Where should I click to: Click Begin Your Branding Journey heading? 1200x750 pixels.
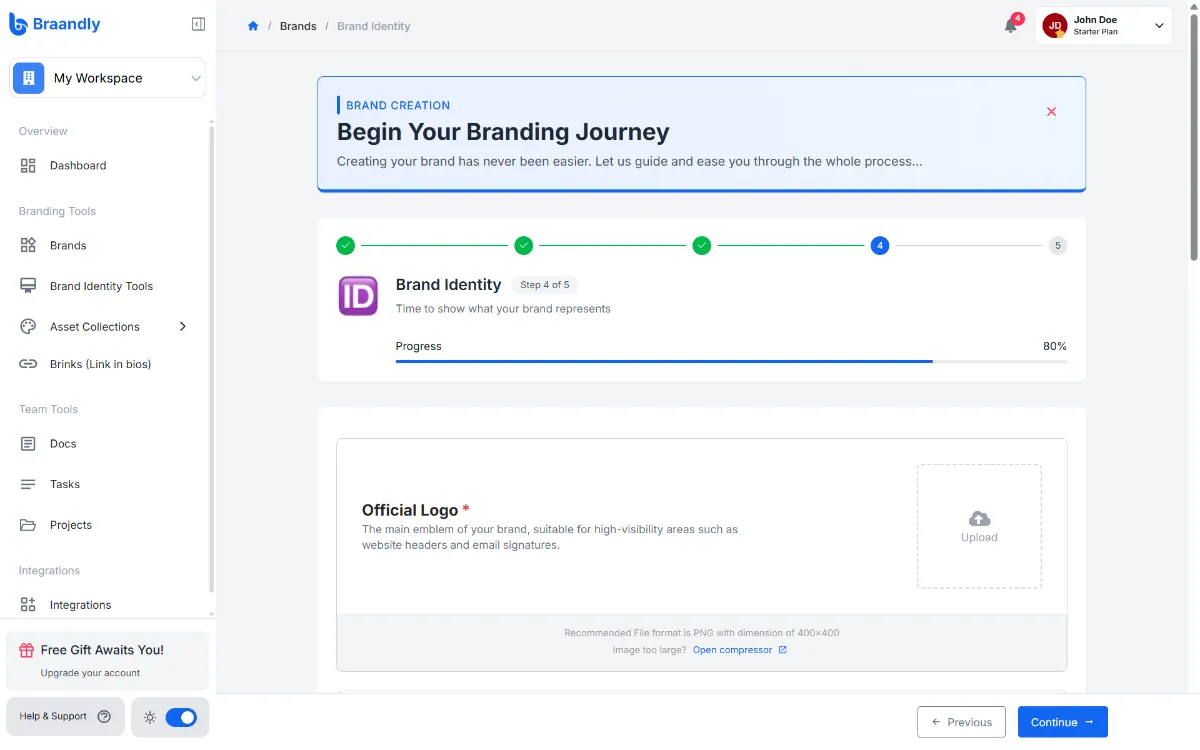click(503, 132)
